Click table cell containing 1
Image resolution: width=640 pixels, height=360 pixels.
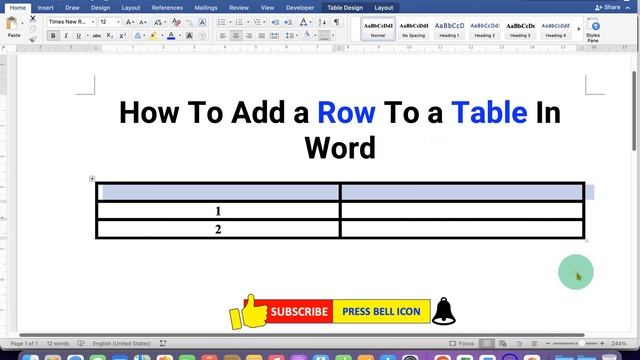218,211
